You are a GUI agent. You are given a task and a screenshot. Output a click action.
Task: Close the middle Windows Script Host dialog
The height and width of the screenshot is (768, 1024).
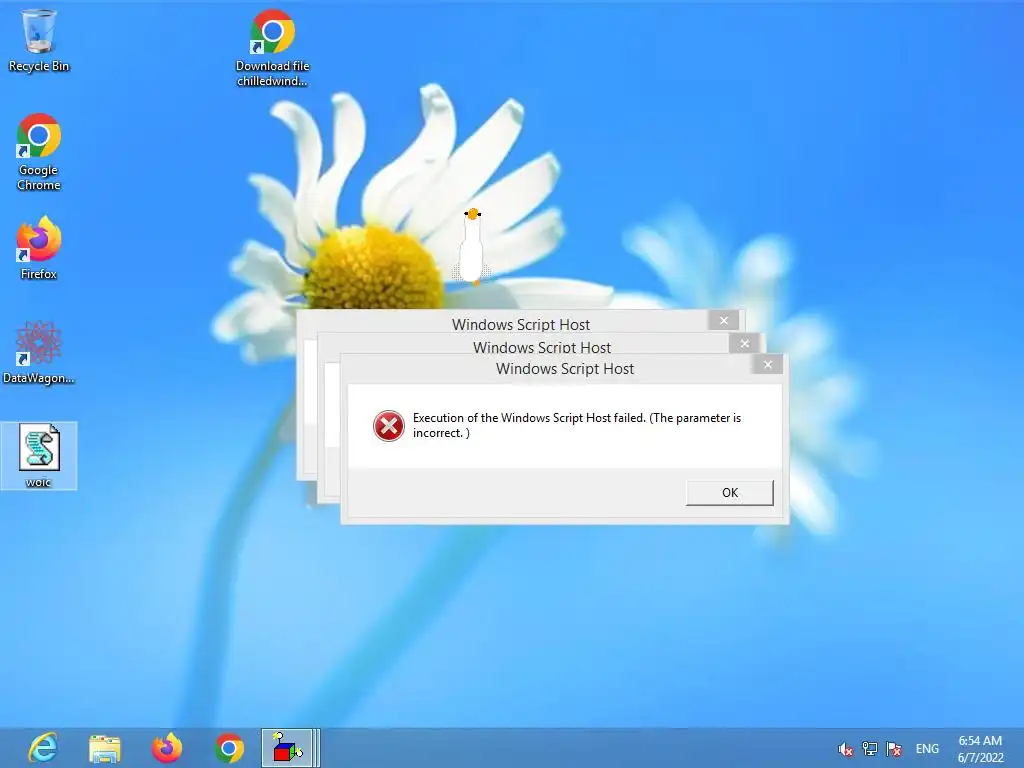pos(744,343)
